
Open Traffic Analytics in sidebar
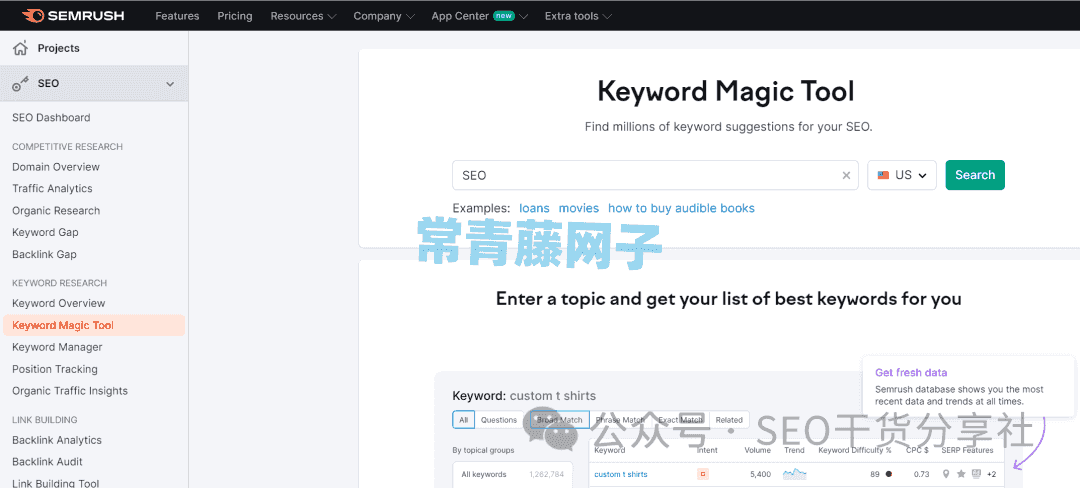click(x=52, y=189)
